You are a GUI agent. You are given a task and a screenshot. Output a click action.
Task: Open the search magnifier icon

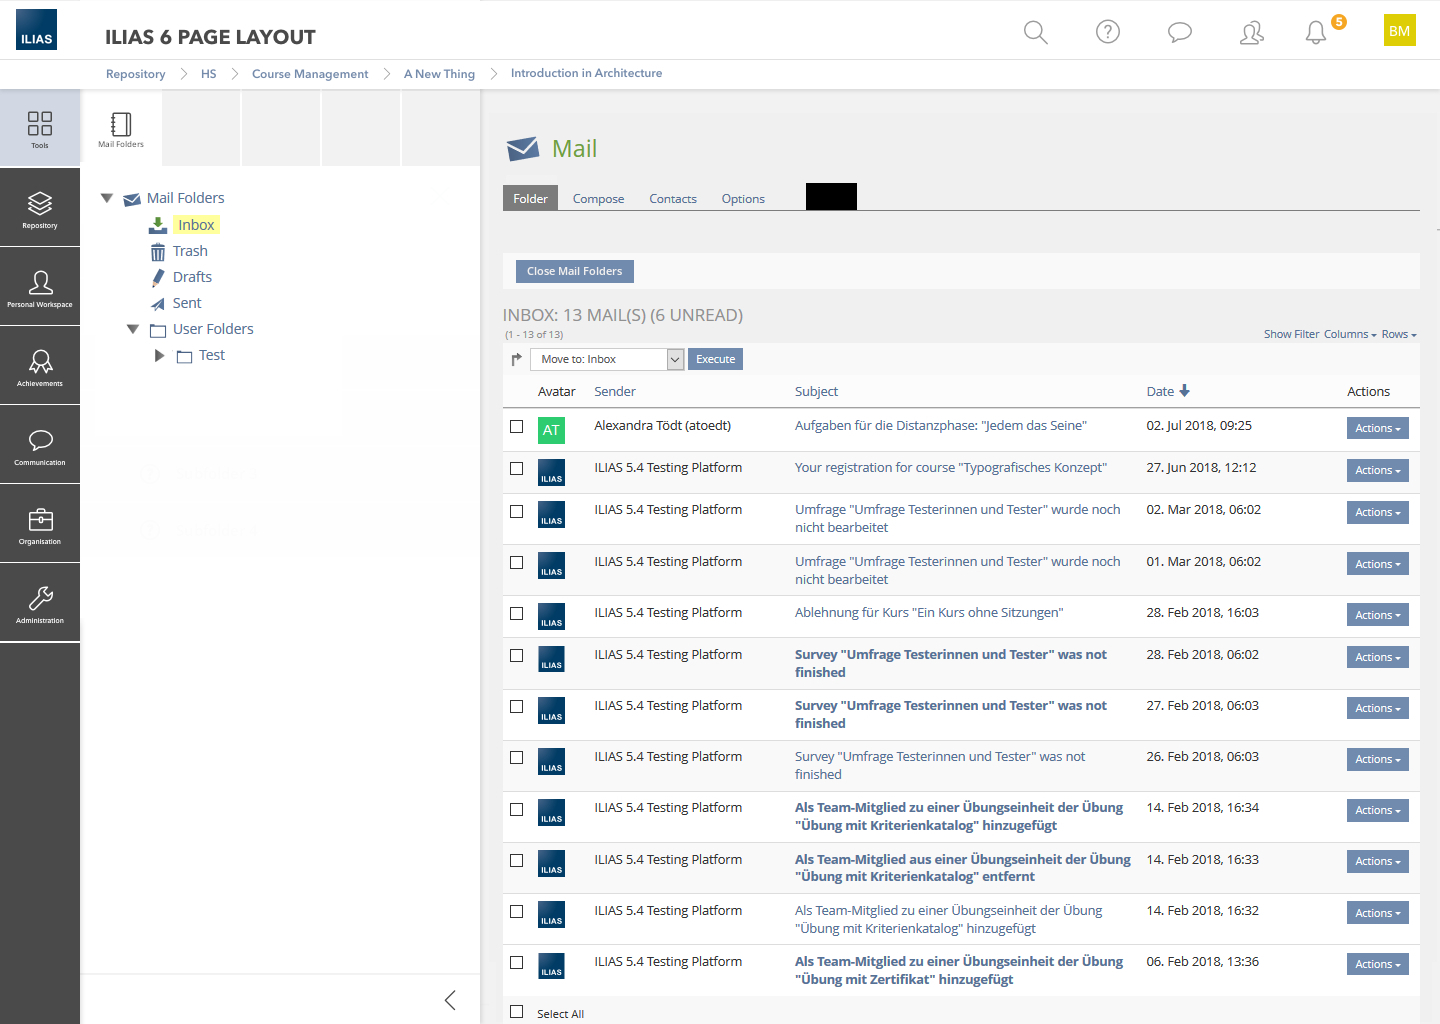coord(1036,32)
